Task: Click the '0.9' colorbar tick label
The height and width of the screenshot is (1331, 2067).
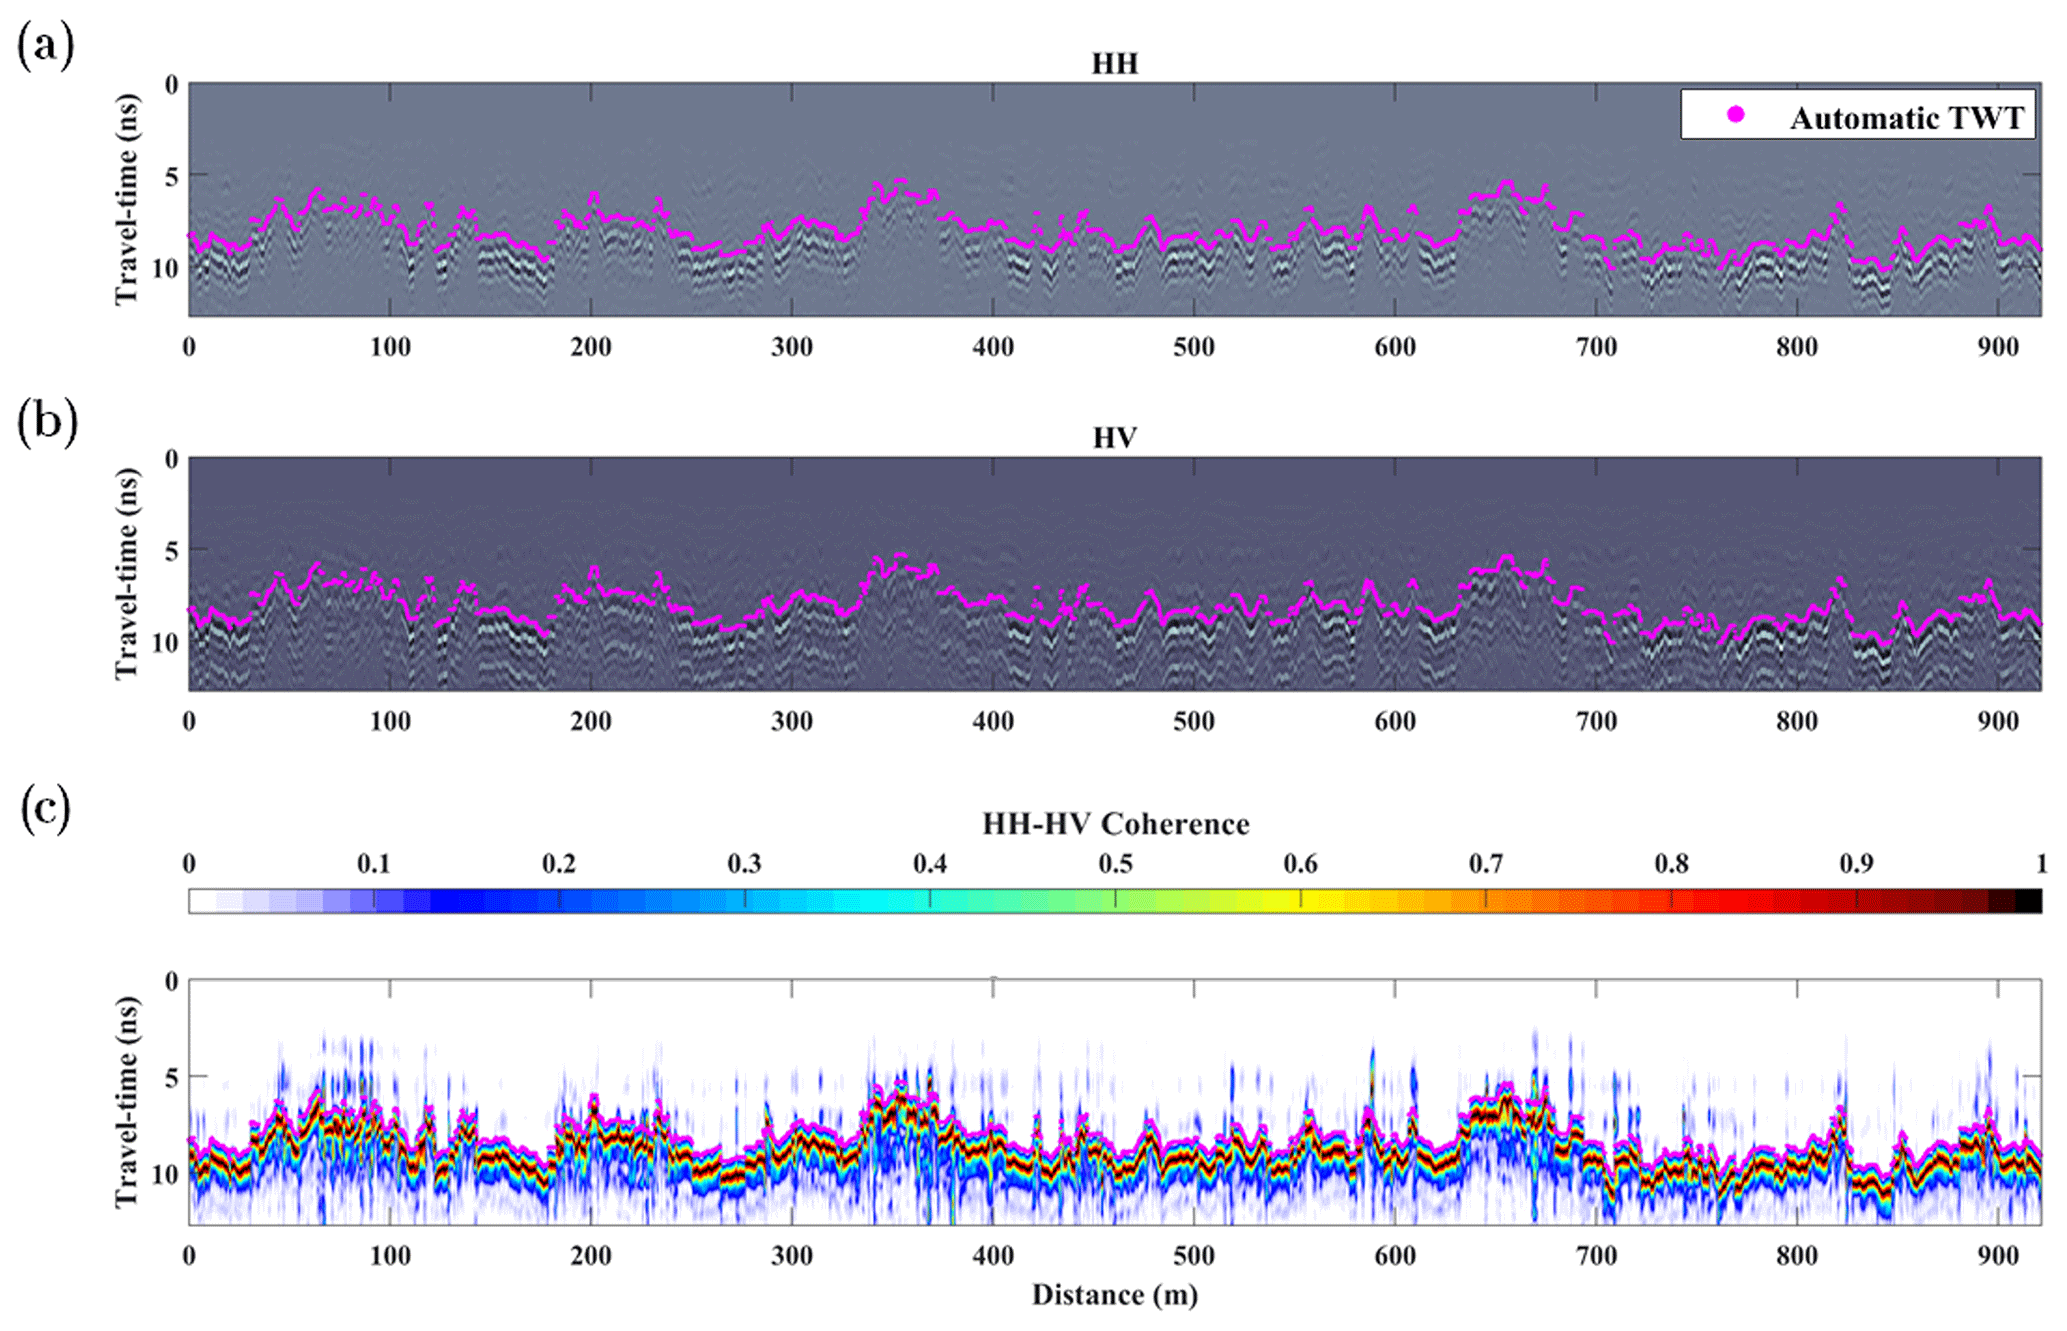Action: tap(1856, 864)
